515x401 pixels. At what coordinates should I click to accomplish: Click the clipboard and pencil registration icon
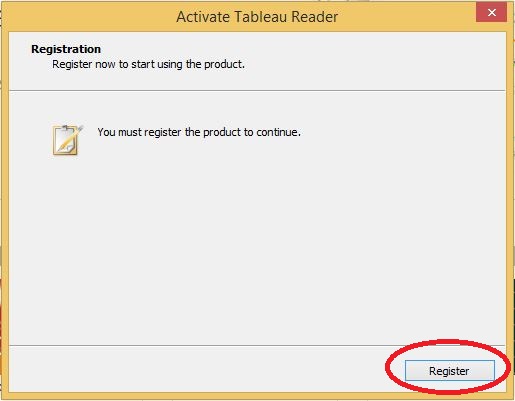point(67,140)
